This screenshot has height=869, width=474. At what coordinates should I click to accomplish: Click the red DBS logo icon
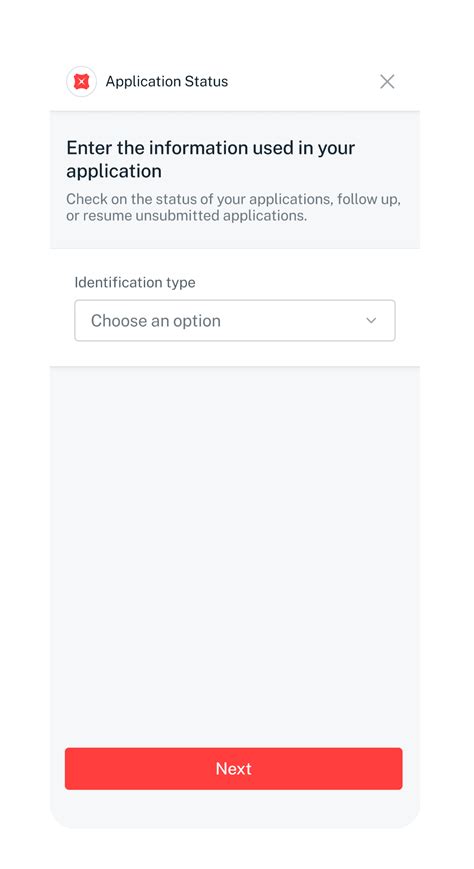tap(81, 81)
